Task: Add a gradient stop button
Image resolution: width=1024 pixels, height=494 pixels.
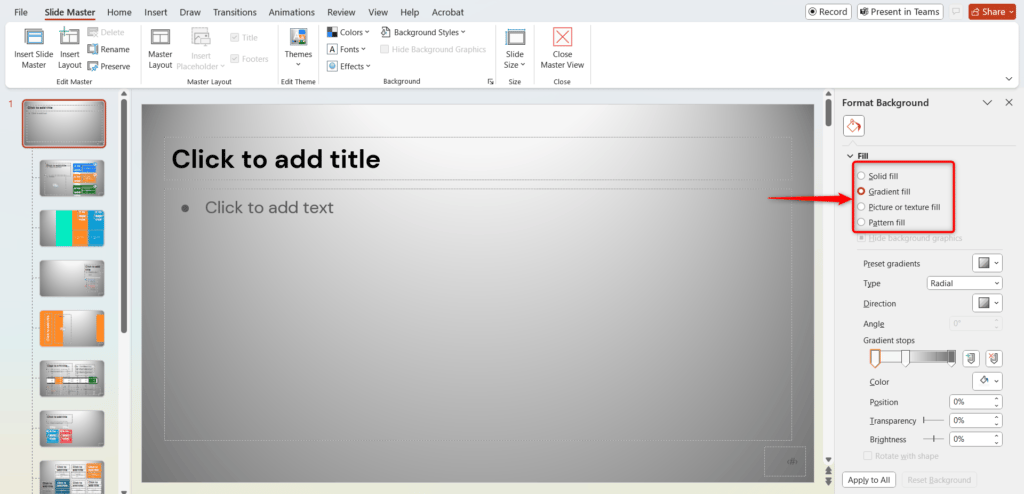Action: [x=970, y=358]
